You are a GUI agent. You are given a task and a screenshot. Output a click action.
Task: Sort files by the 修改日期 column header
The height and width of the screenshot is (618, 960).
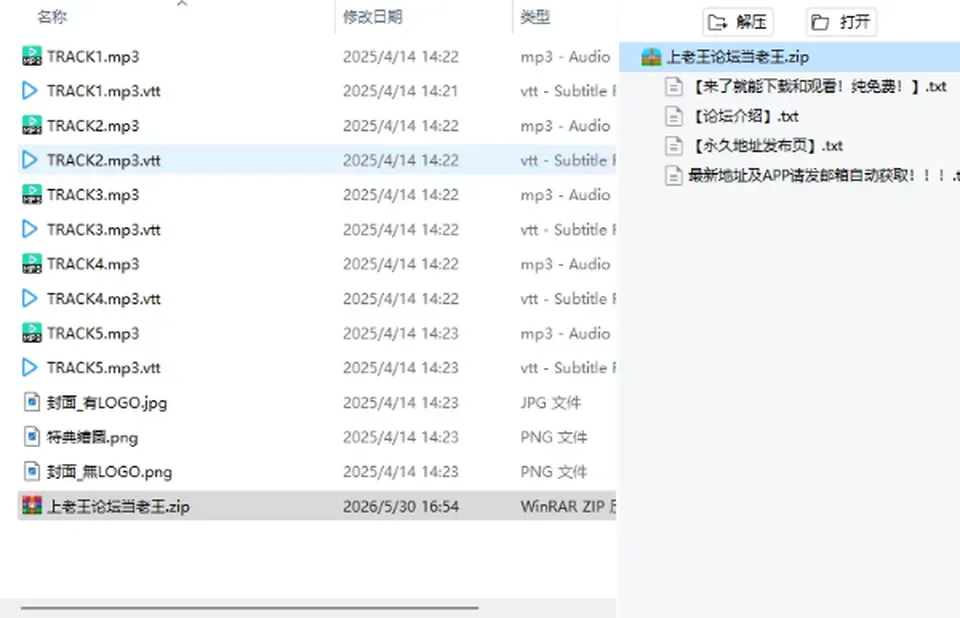(x=372, y=17)
